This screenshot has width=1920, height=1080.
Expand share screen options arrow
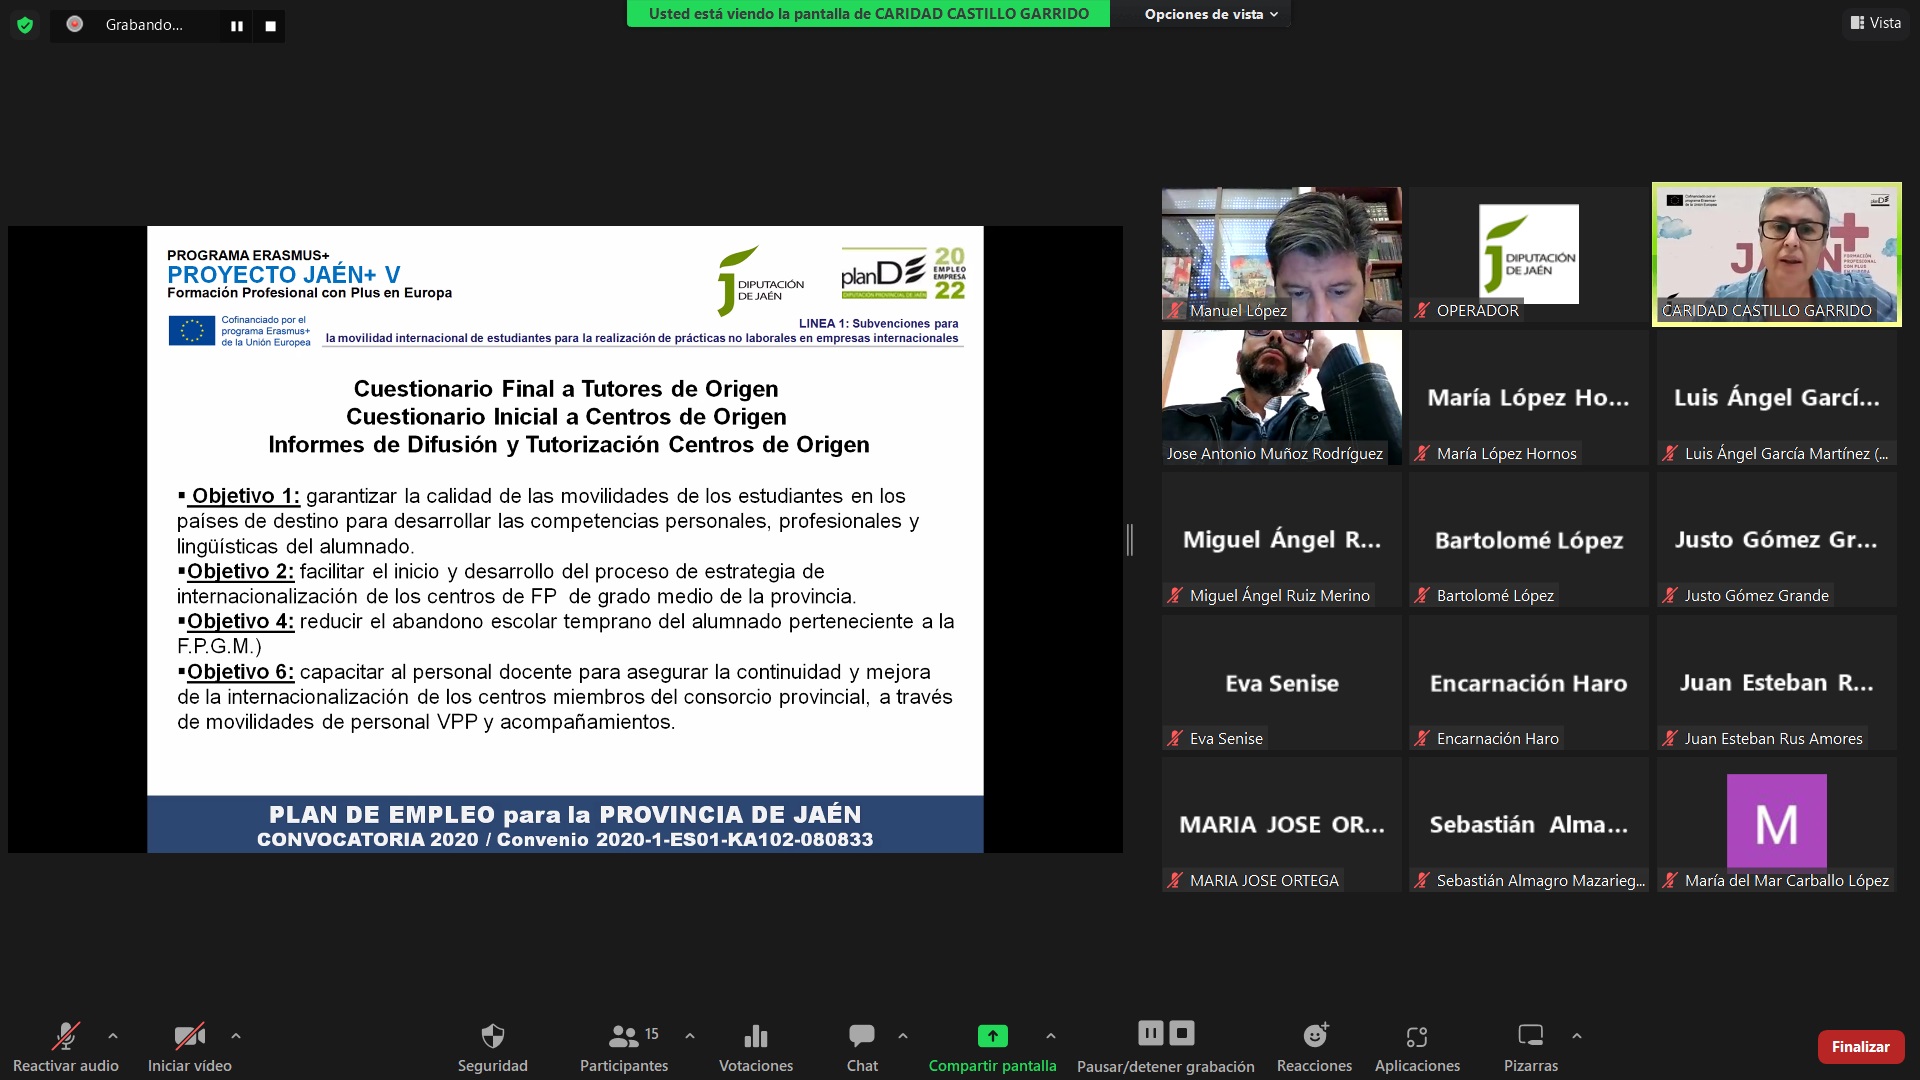tap(1050, 1036)
